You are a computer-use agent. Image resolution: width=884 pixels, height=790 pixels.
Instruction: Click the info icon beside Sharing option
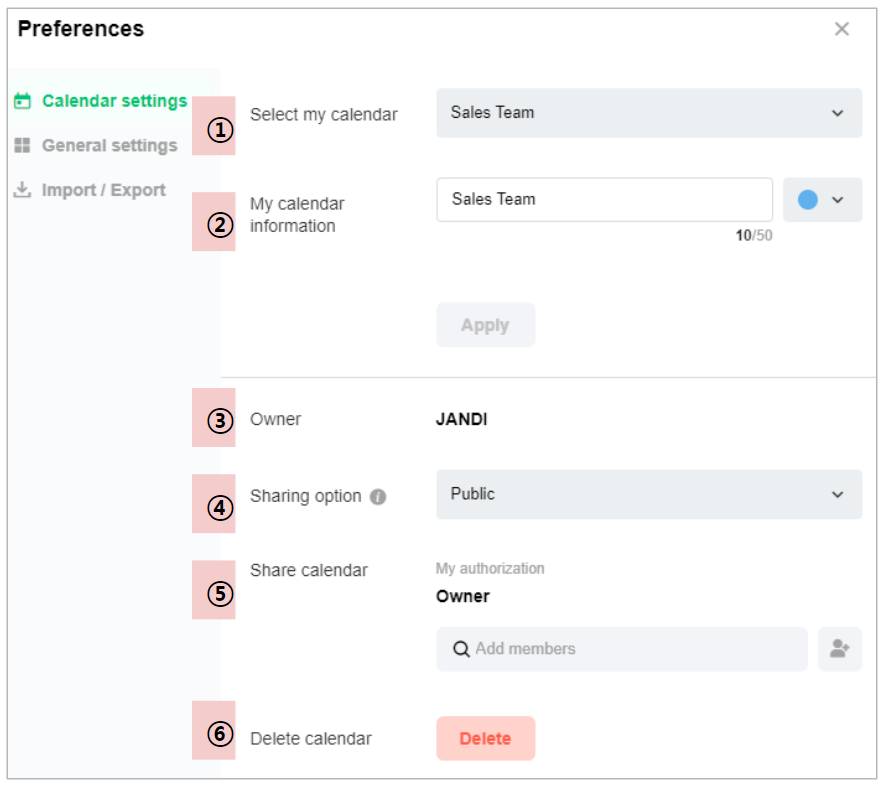[378, 497]
